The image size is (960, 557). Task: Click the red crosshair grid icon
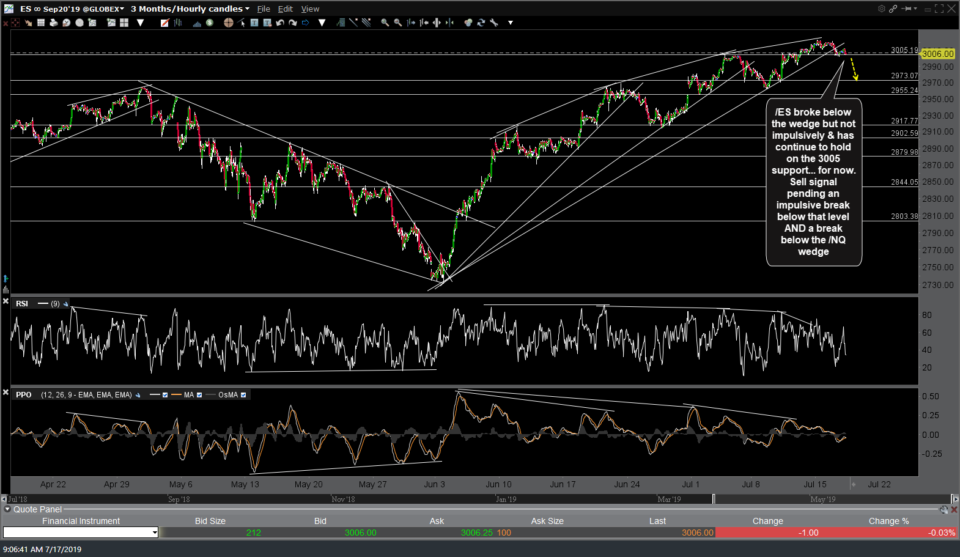15,23
